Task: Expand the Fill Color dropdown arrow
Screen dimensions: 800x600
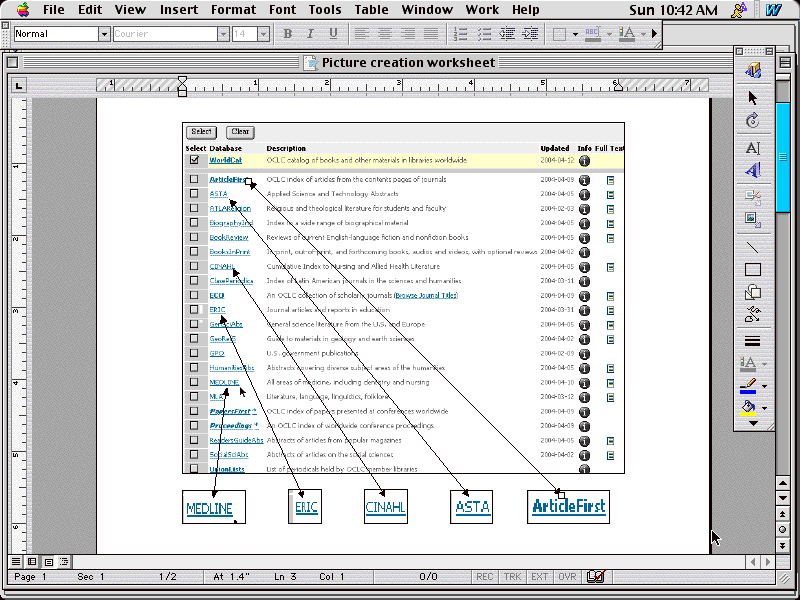Action: click(764, 408)
